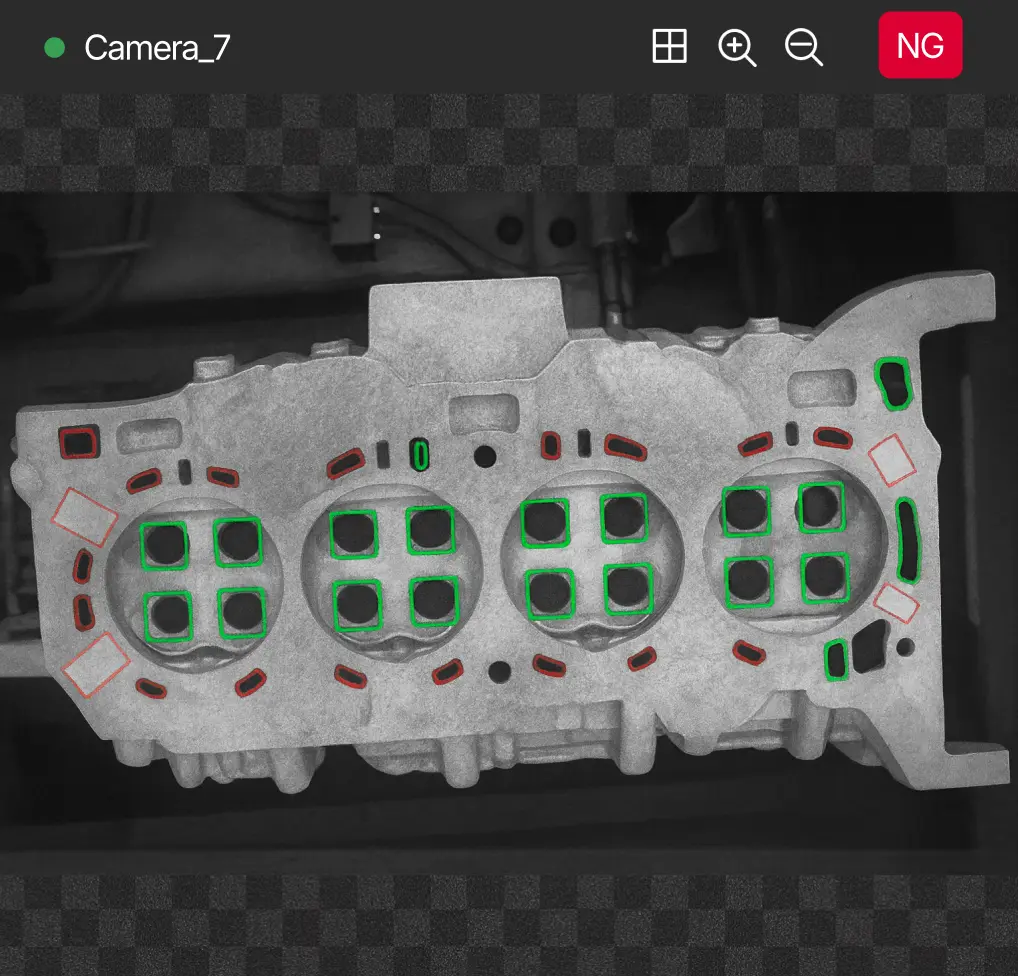
Task: Click the light red square at lower-left corner
Action: [95, 664]
